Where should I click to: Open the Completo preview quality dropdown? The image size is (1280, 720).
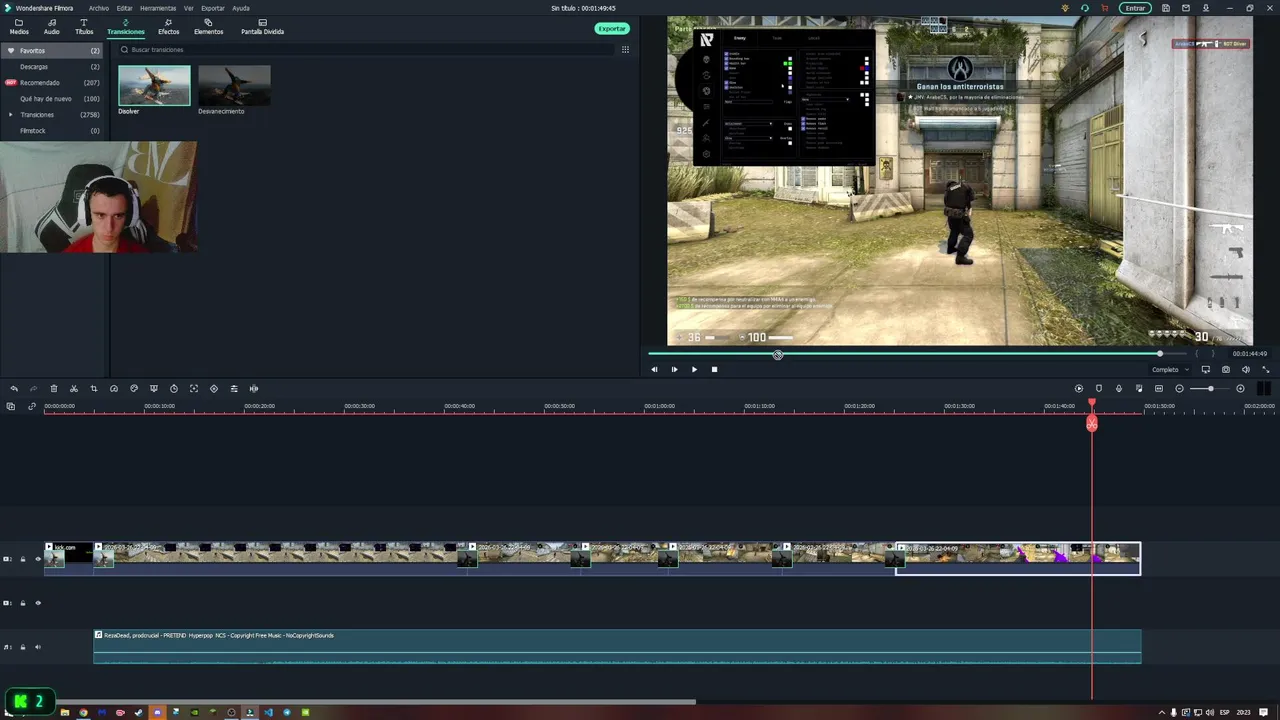pos(1170,369)
